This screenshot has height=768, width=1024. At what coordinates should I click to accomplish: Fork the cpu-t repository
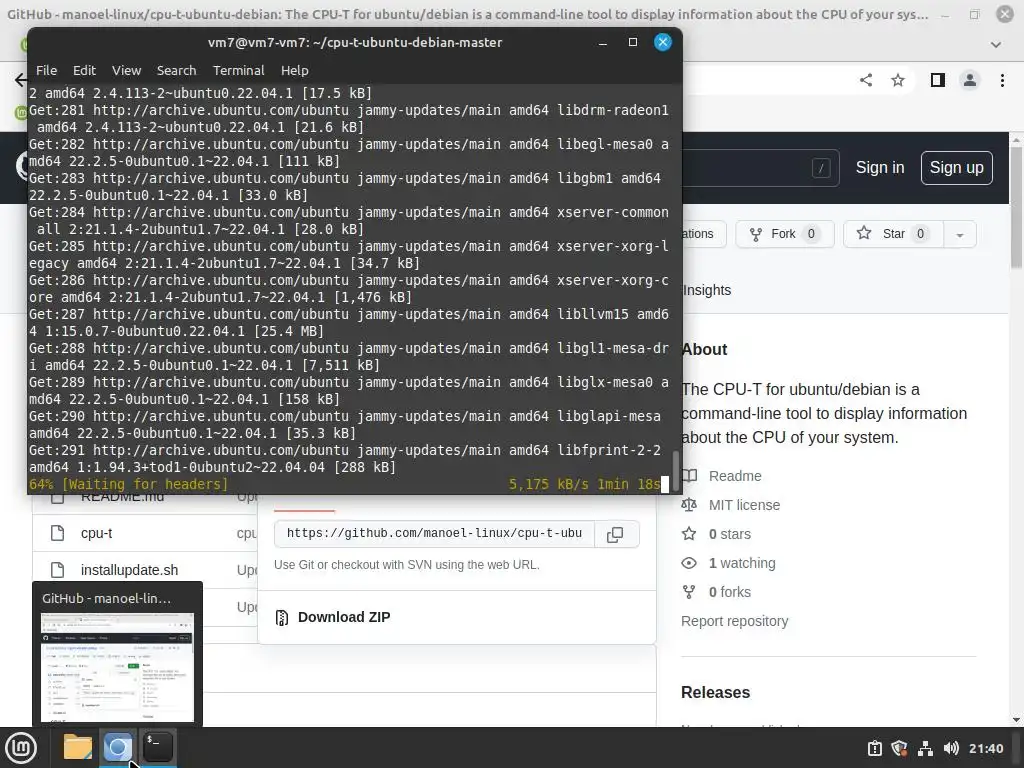coord(785,234)
